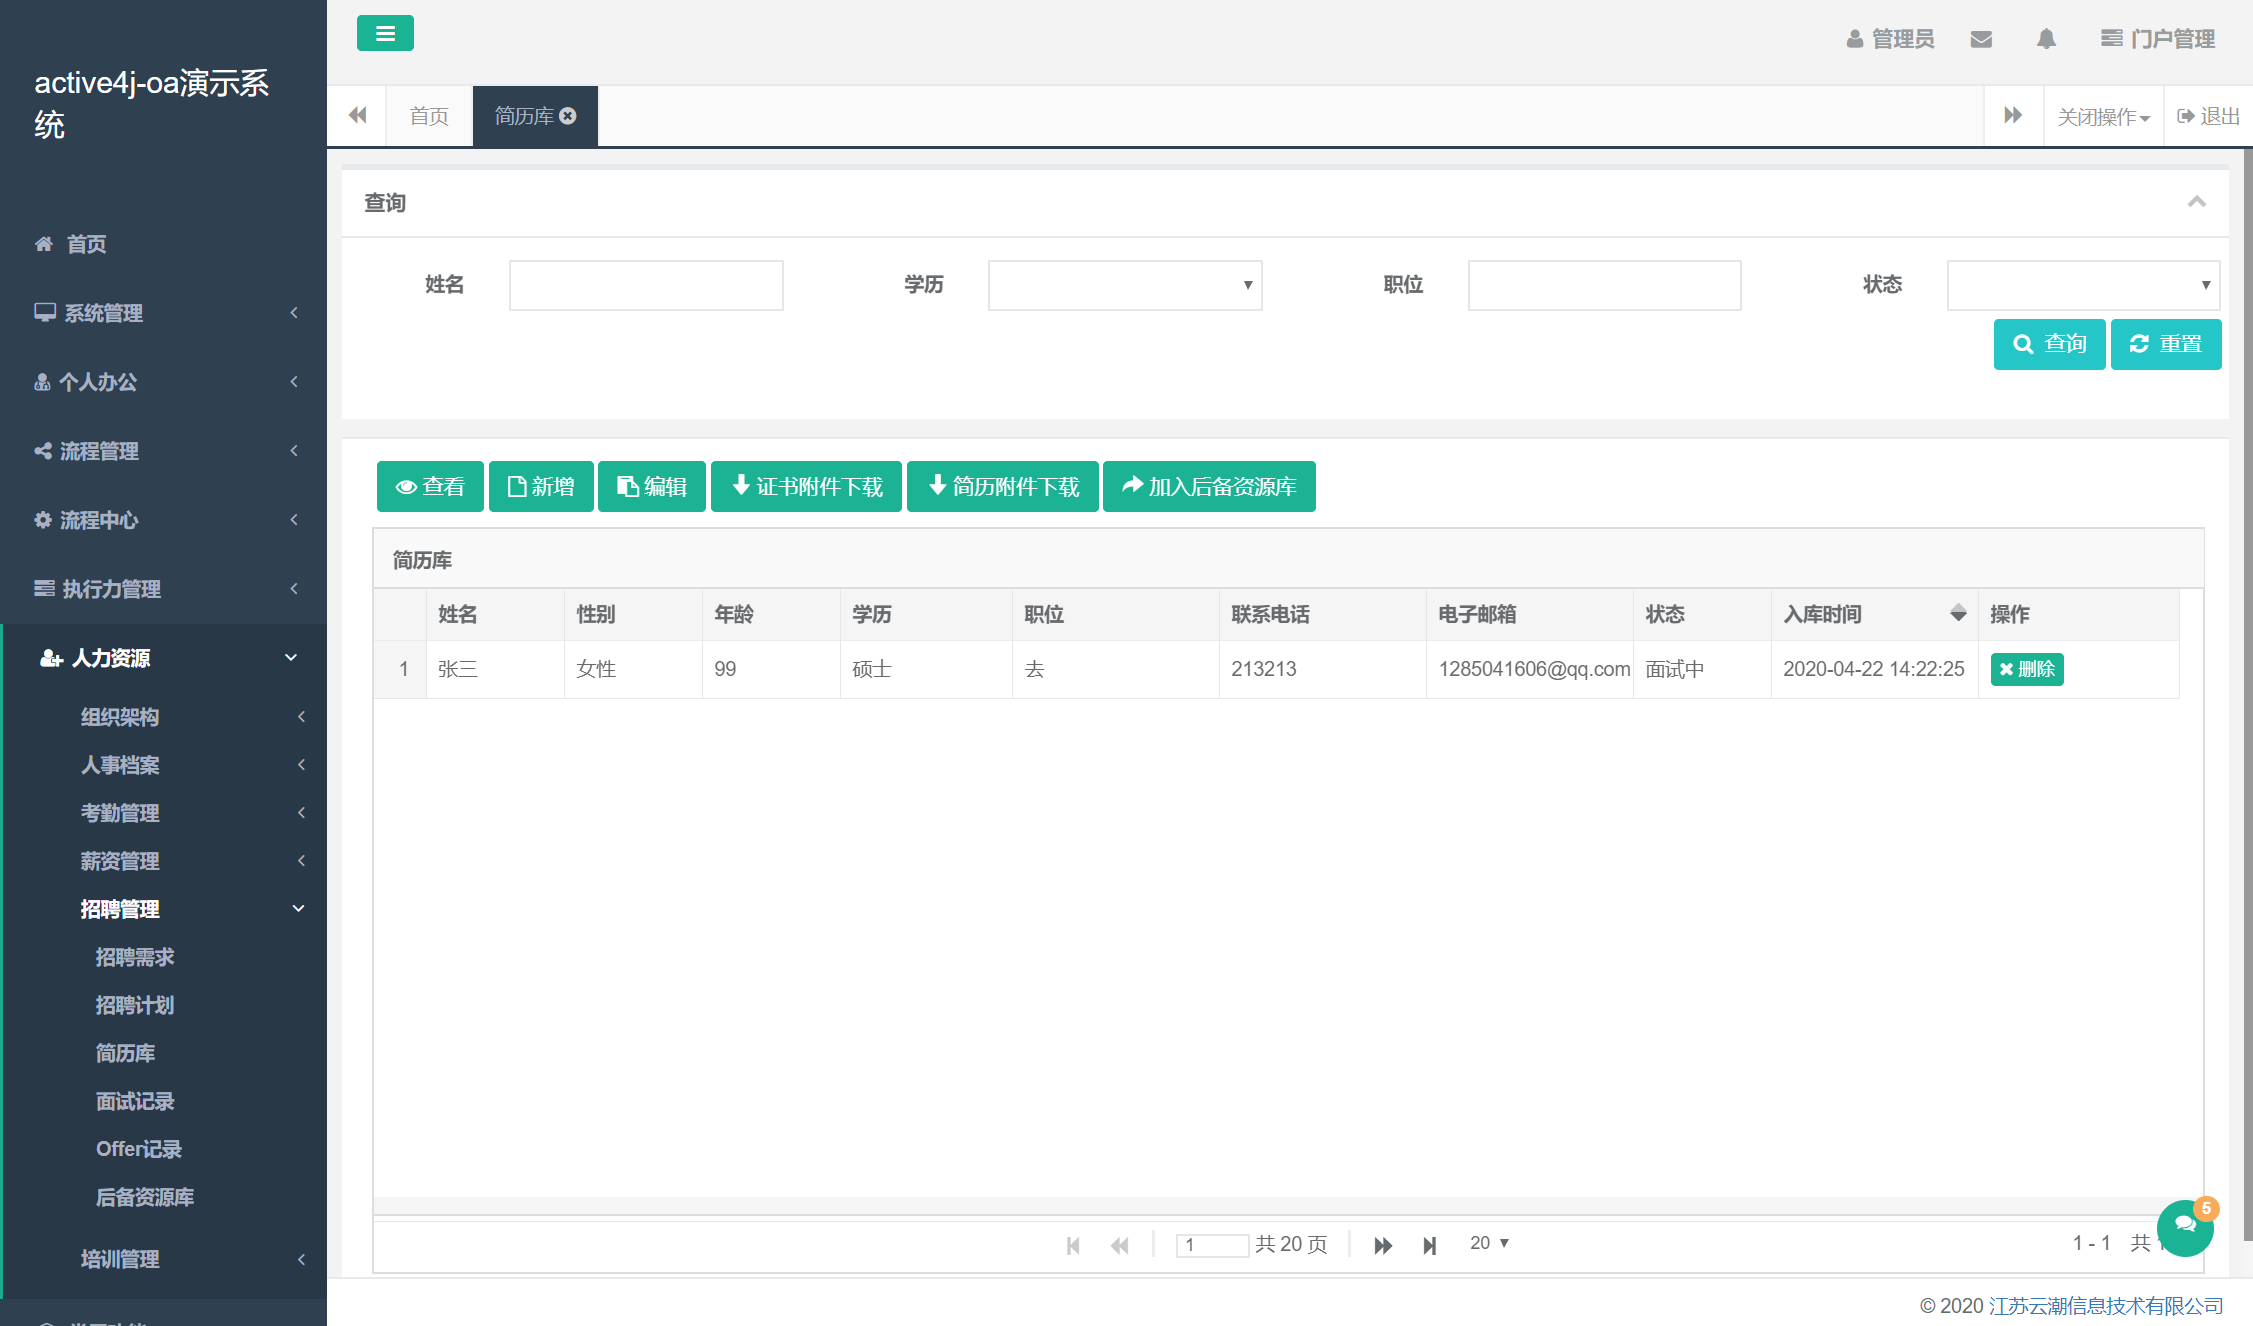Click the 退出 logout icon
The height and width of the screenshot is (1326, 2253).
[2207, 115]
